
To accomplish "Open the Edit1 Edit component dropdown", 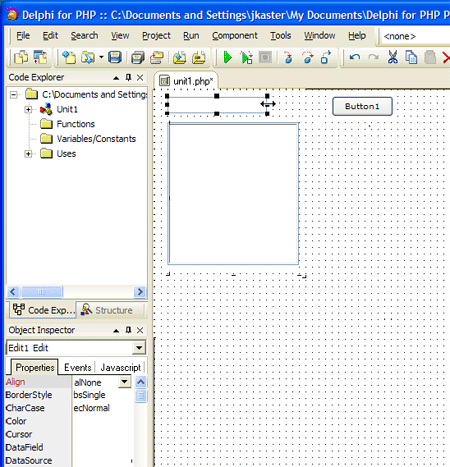I will pyautogui.click(x=139, y=348).
